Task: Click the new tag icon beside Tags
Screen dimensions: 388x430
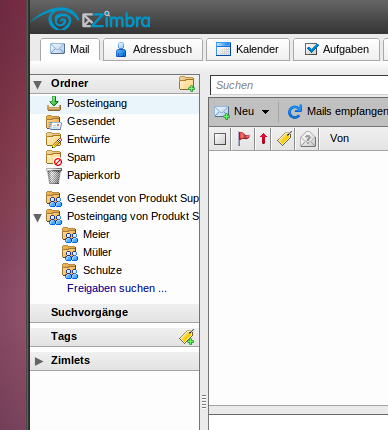Action: pyautogui.click(x=187, y=337)
